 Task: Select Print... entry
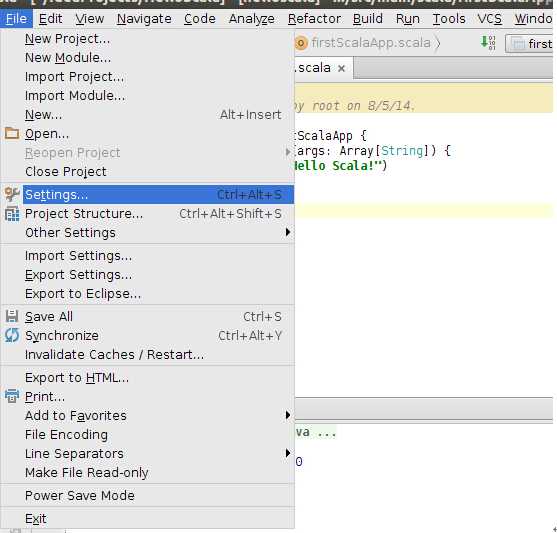click(x=147, y=396)
